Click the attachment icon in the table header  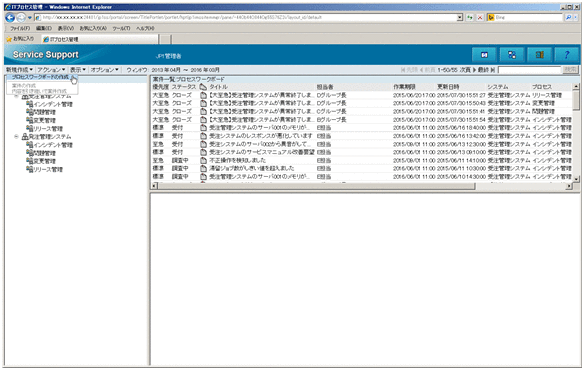pos(203,87)
